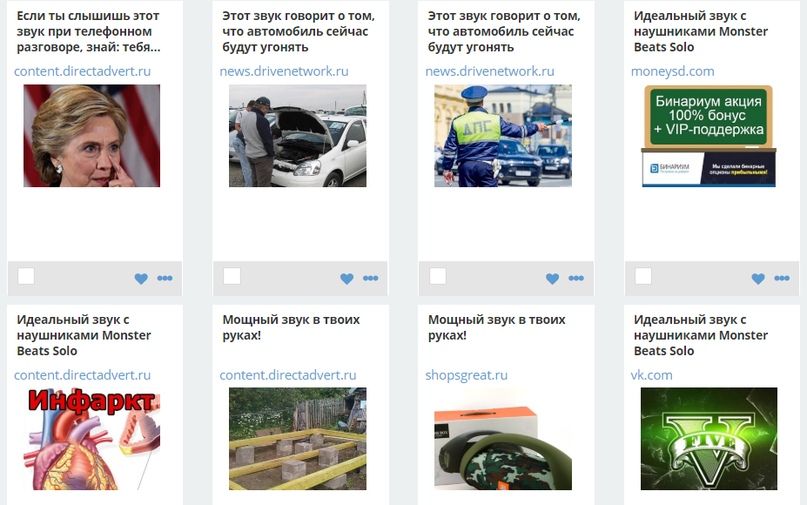
Task: Open the Инфаркт heart image
Action: [92, 439]
